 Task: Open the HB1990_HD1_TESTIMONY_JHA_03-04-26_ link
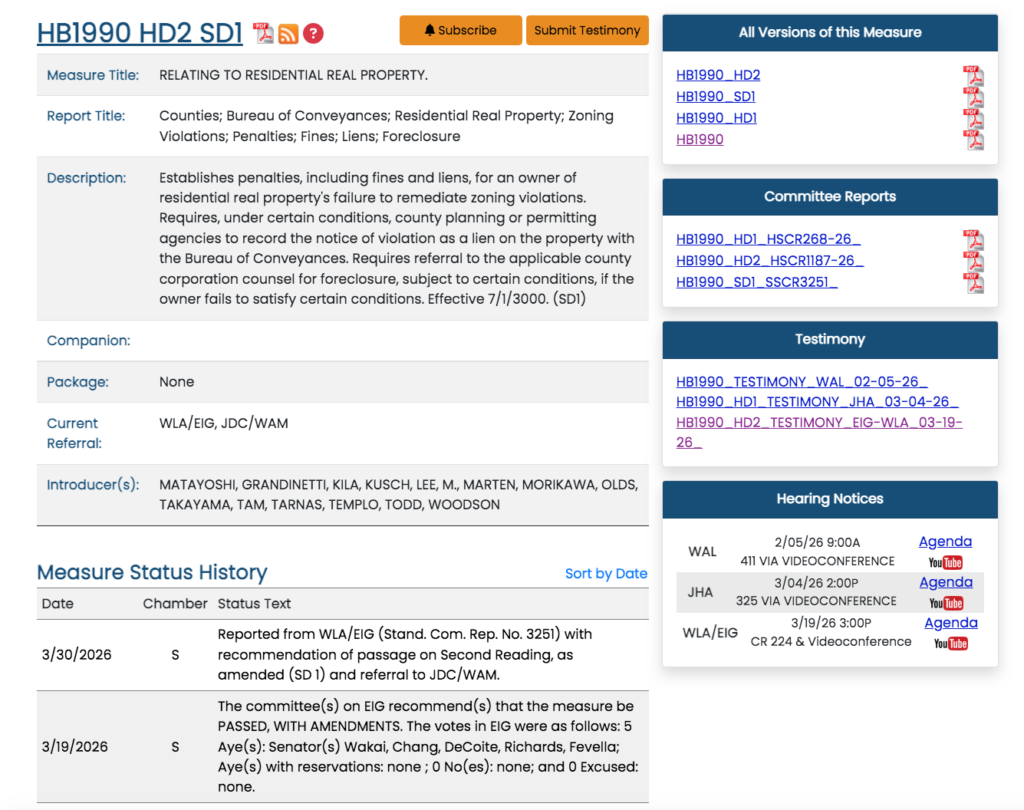[817, 401]
